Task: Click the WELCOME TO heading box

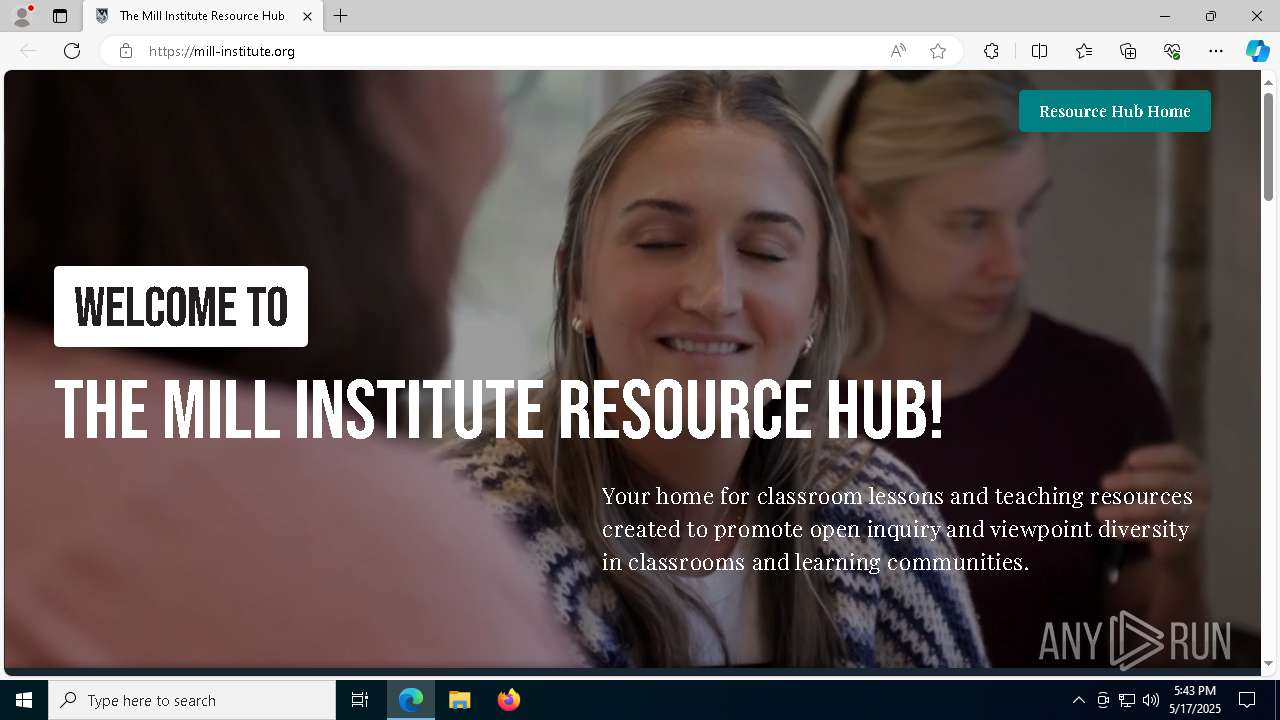Action: (181, 306)
